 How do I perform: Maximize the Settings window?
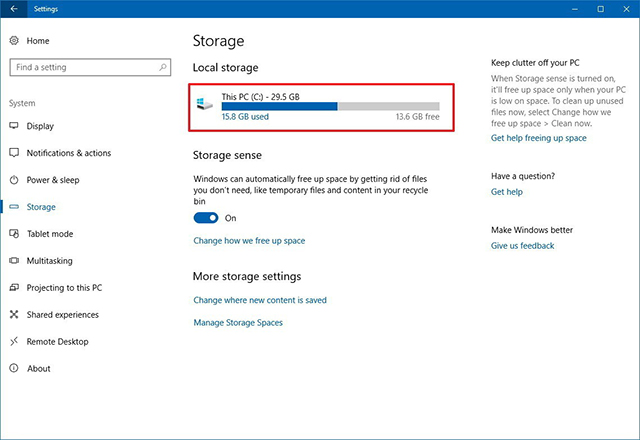[x=600, y=9]
